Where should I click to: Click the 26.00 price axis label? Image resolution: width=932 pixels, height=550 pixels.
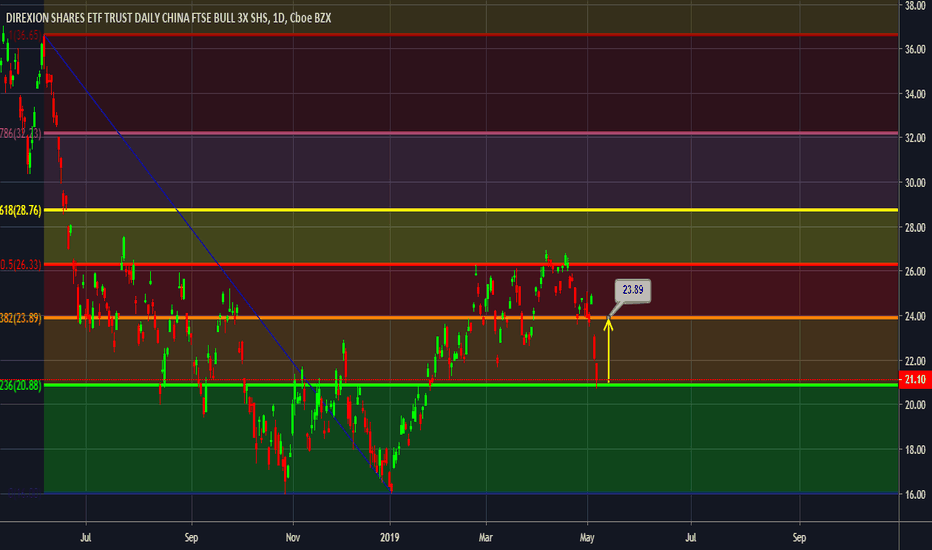[x=915, y=272]
